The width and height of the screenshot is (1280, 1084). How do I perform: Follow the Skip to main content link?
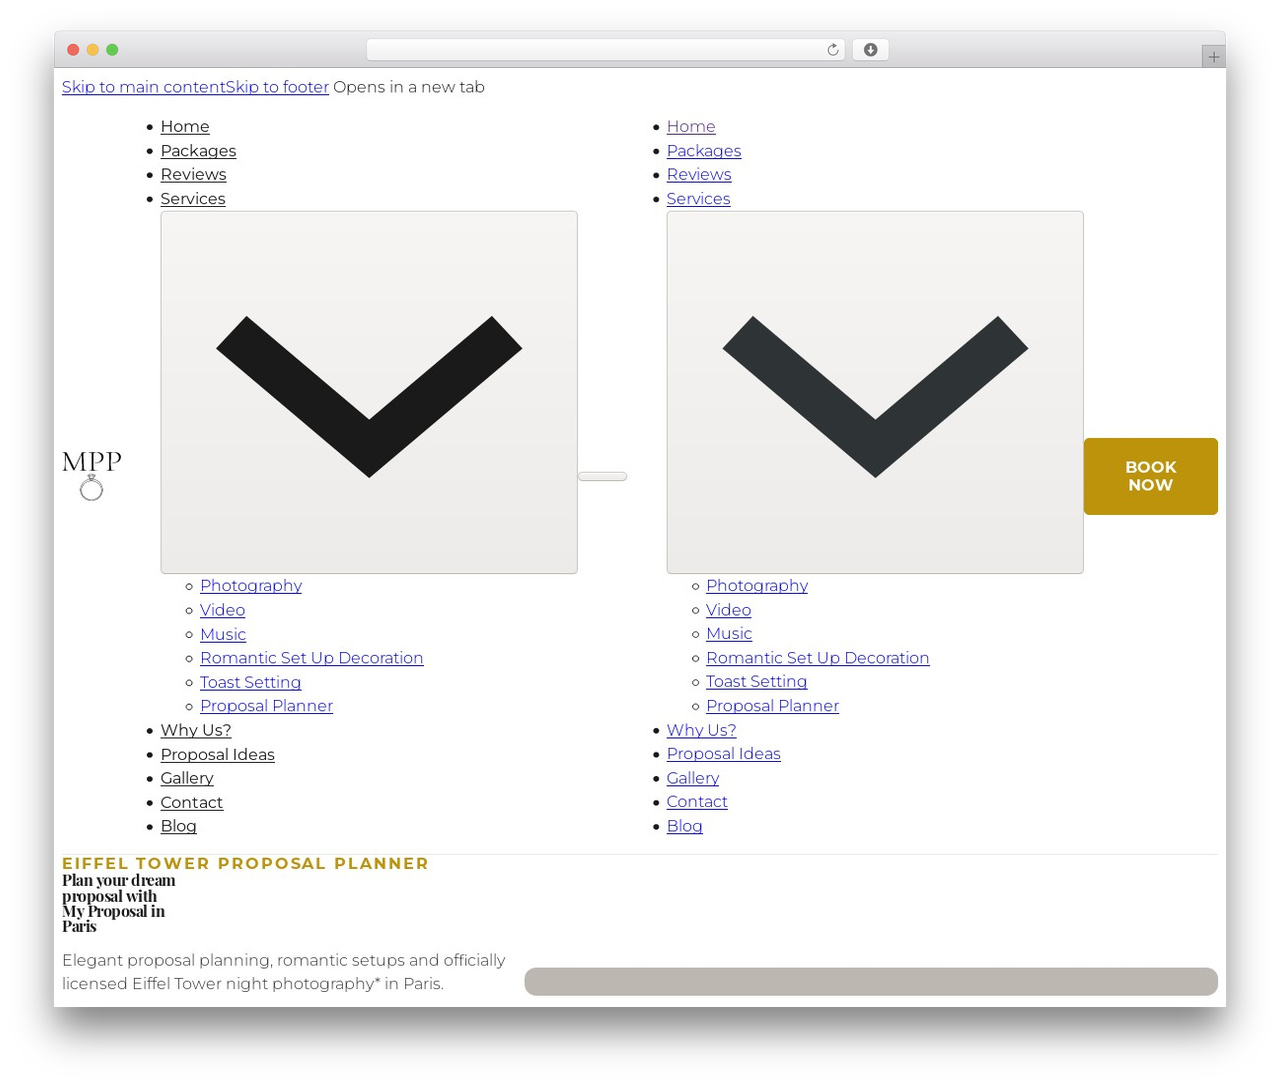143,87
